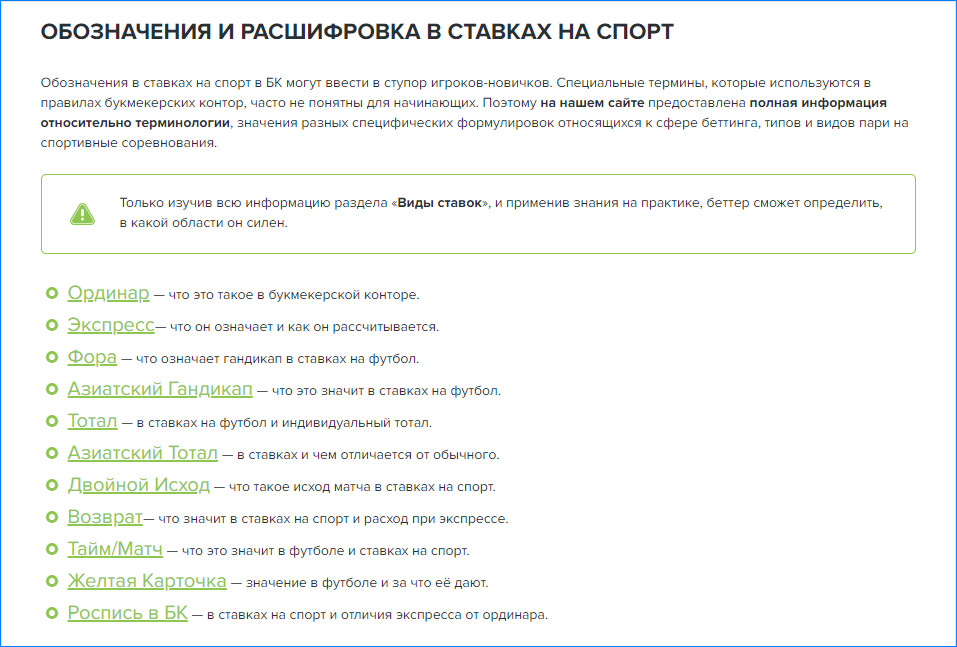Viewport: 957px width, 647px height.
Task: Follow the Возврат link
Action: (x=105, y=517)
